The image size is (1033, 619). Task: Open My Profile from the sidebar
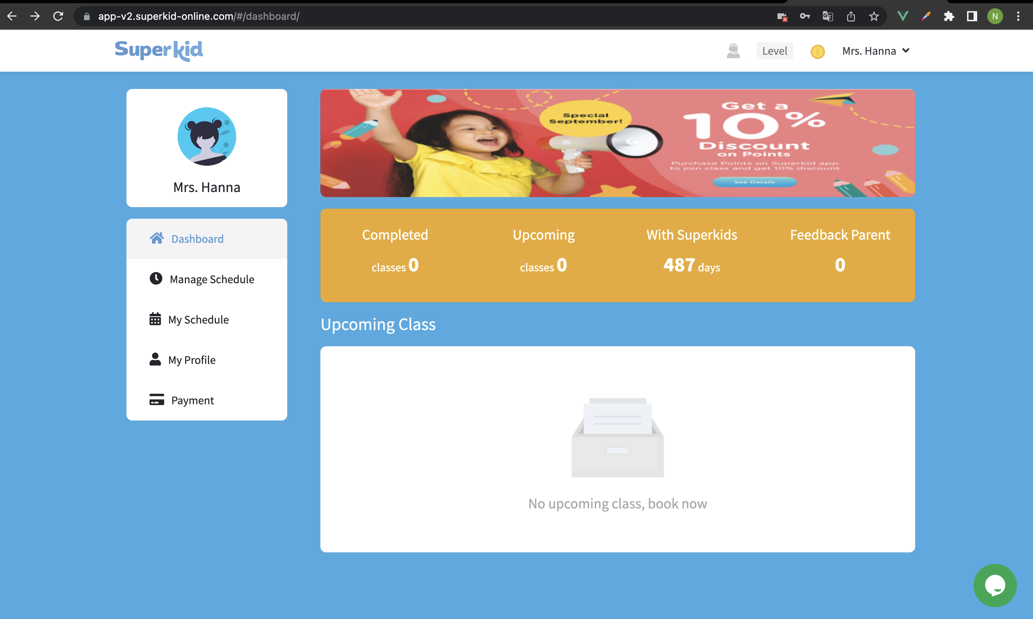coord(191,360)
